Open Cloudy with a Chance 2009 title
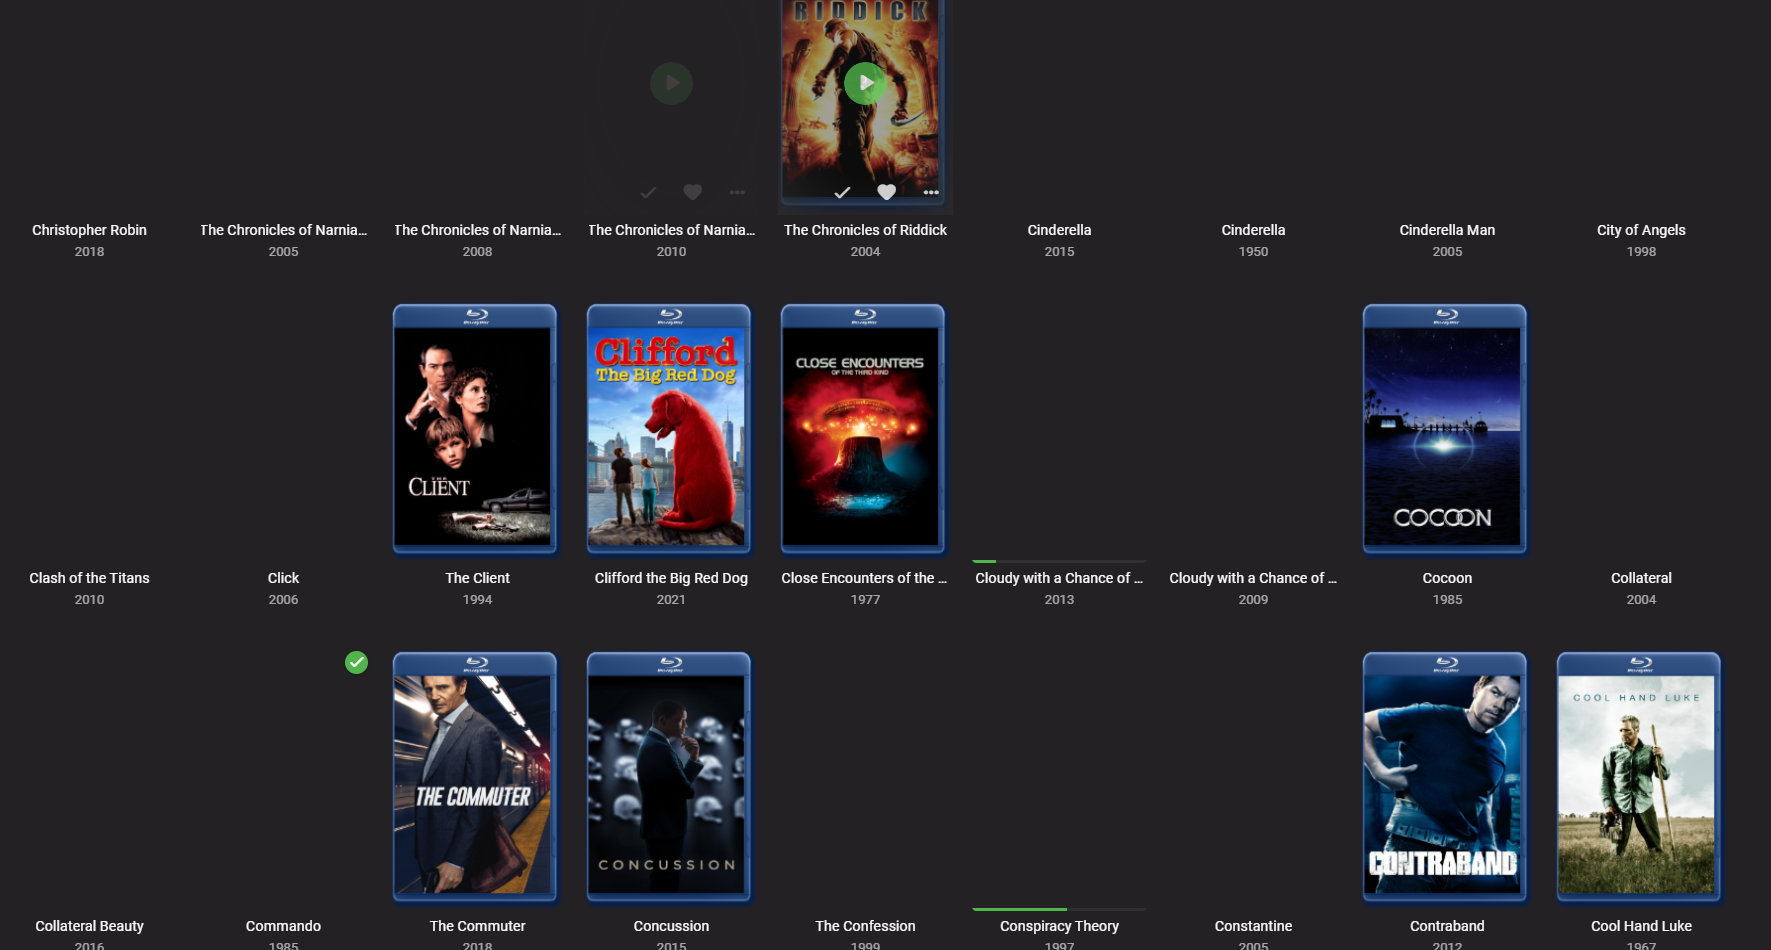The width and height of the screenshot is (1771, 950). tap(1253, 578)
